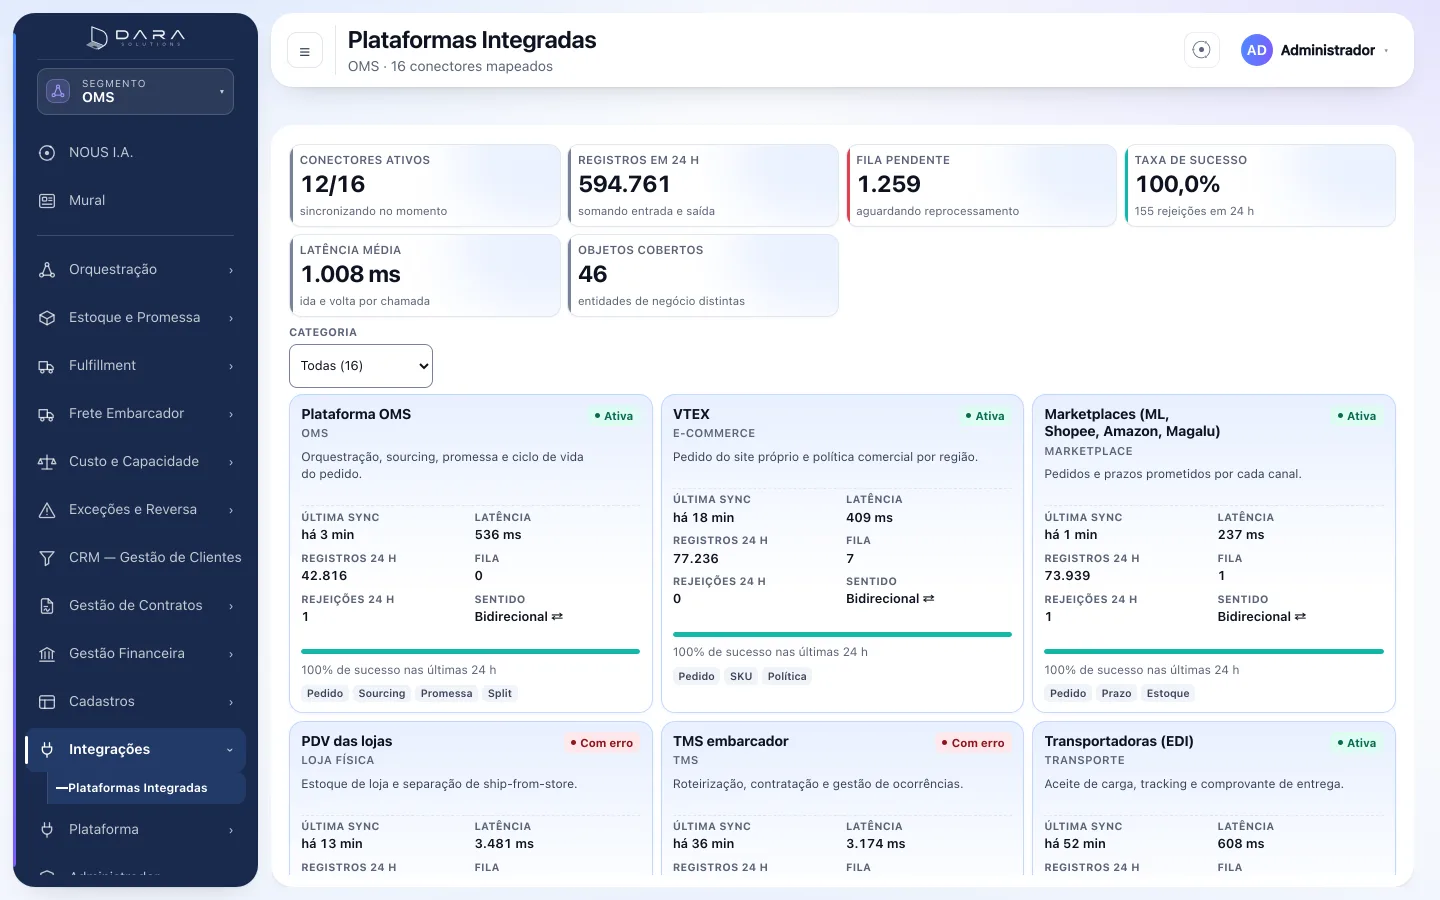
Task: Click the Latência Média 1.008 ms card
Action: click(x=425, y=276)
